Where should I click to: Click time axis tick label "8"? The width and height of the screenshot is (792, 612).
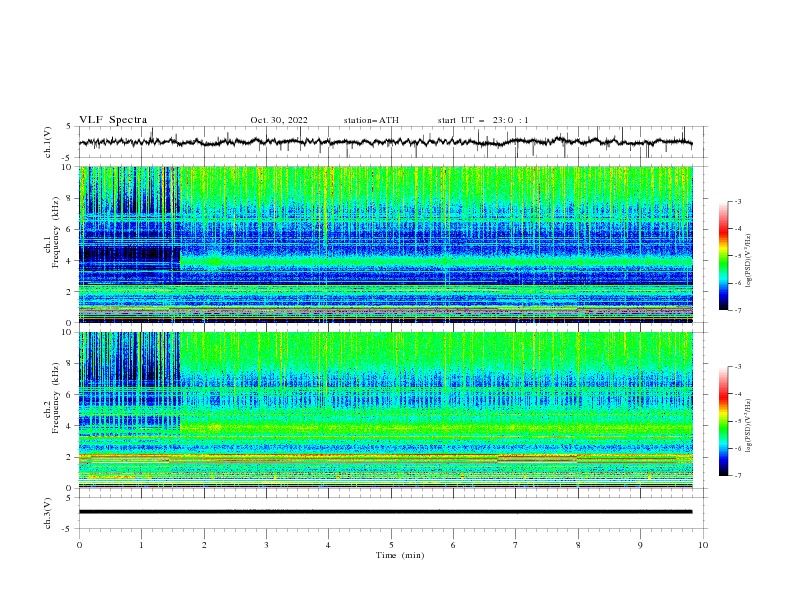coord(578,545)
